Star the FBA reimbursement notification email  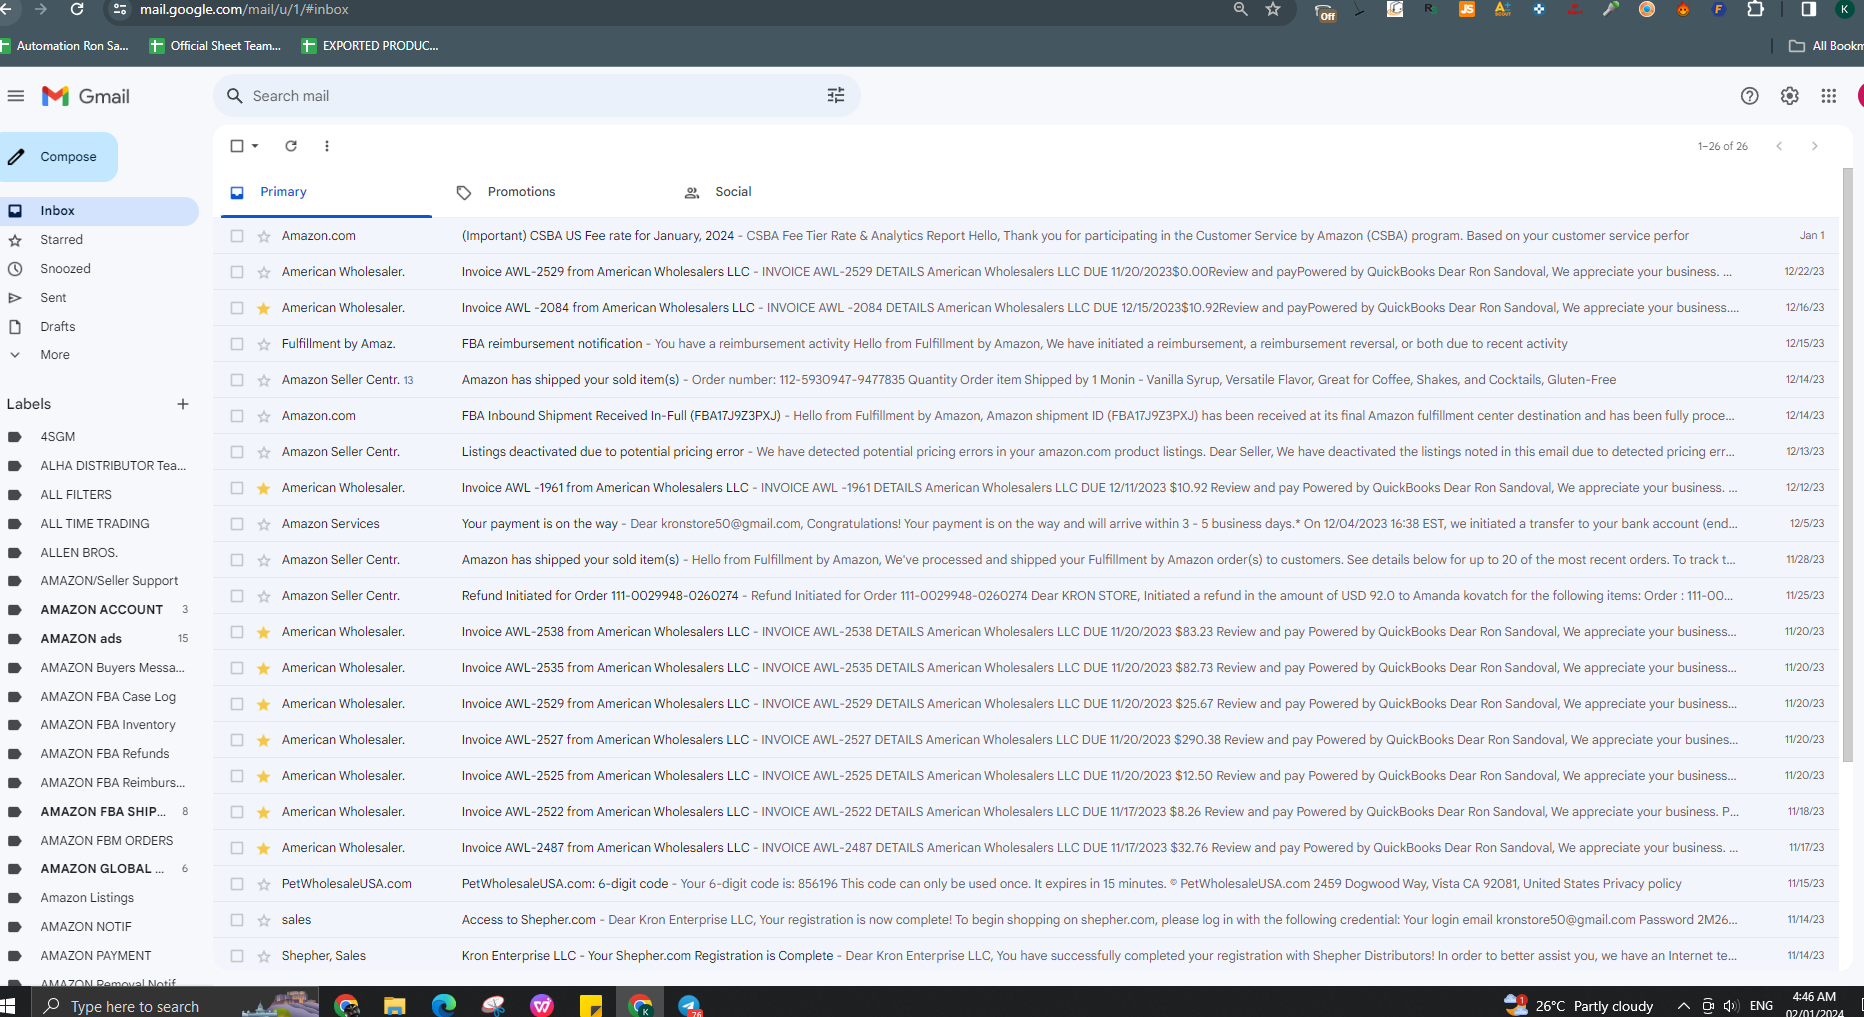click(x=264, y=344)
